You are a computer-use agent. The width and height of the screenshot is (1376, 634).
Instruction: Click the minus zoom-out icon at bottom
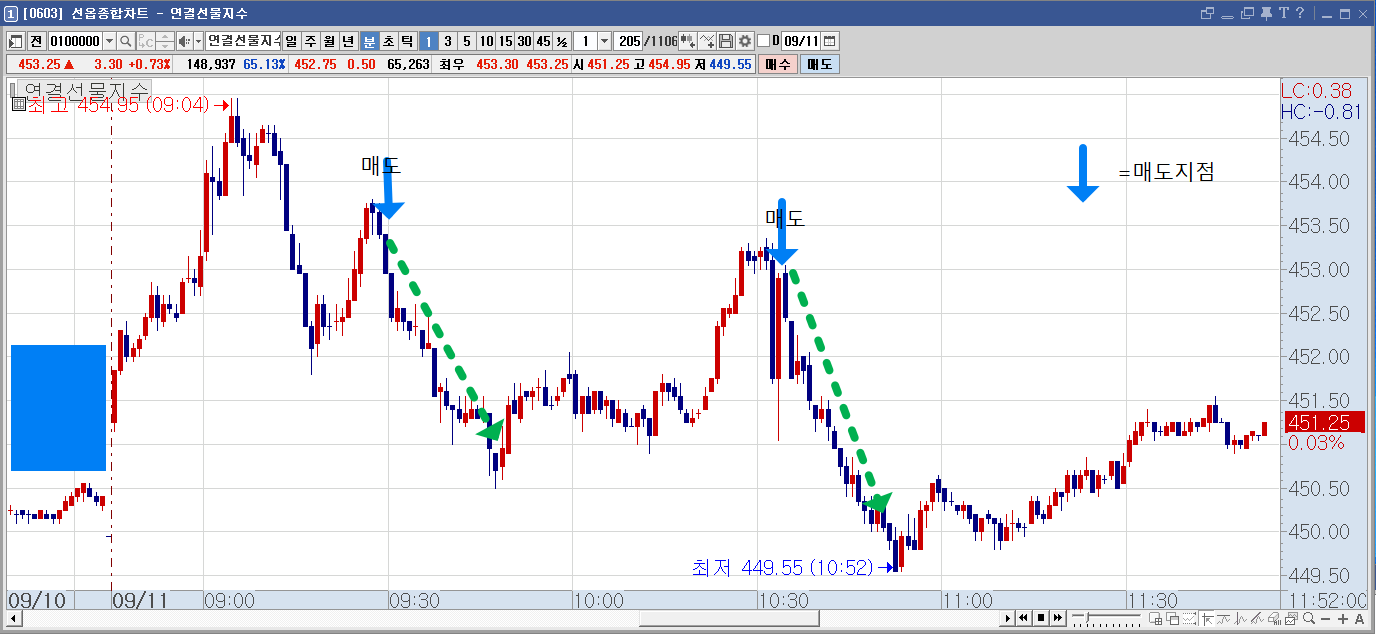click(1326, 620)
